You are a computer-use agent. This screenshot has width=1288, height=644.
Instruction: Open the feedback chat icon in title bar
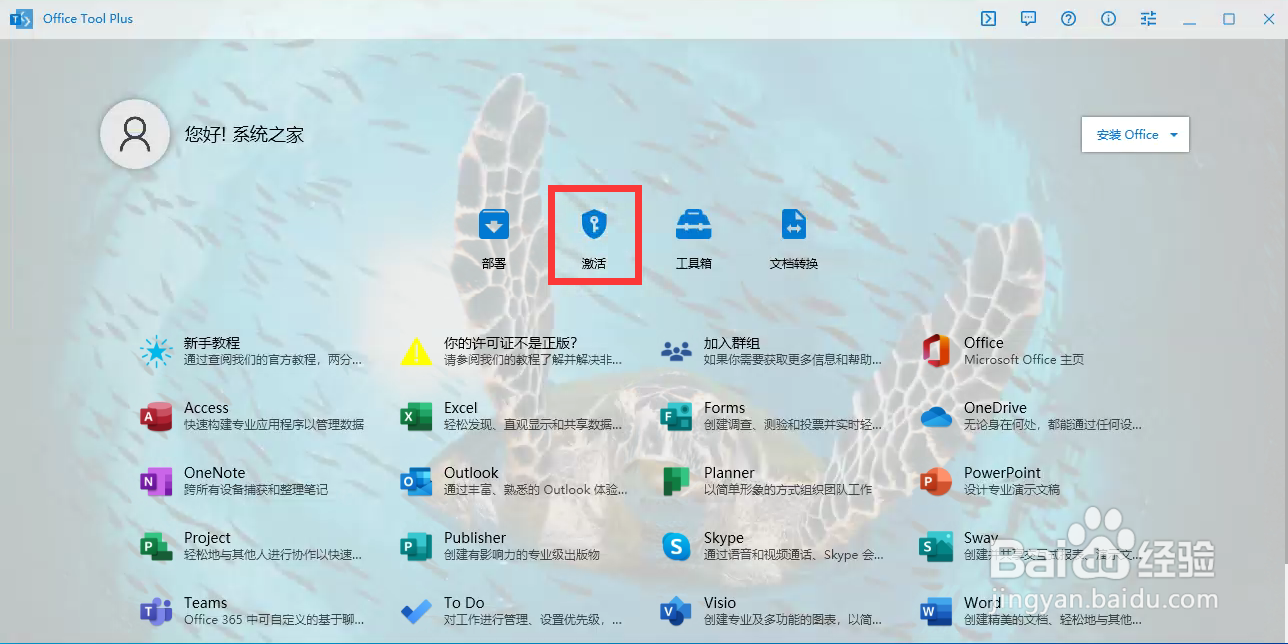1028,19
